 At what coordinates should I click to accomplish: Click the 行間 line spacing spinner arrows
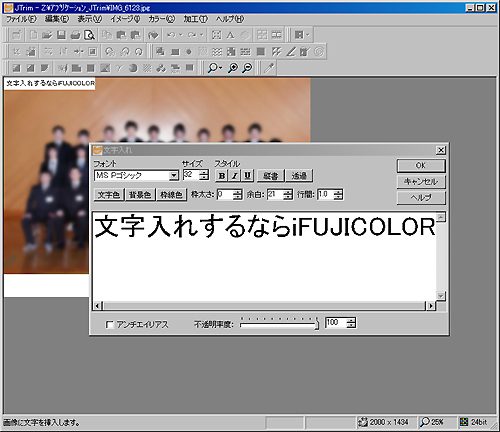338,194
